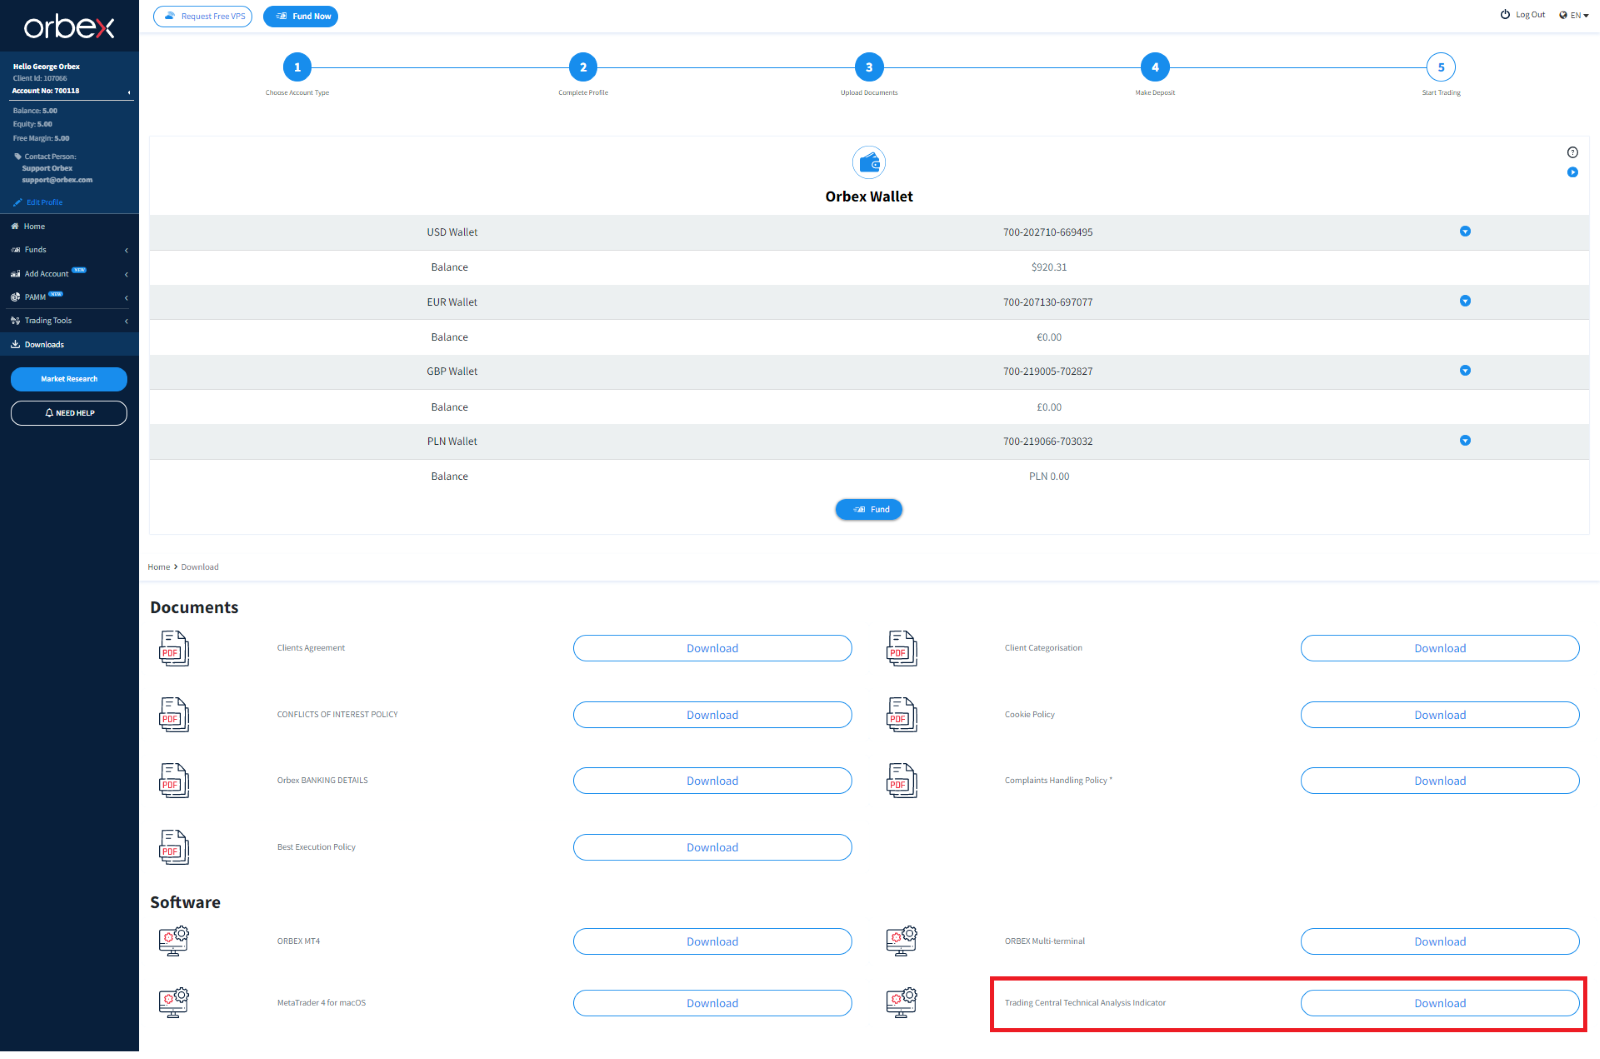1600x1059 pixels.
Task: Click the MetaTrader 4 for macOS software icon
Action: pyautogui.click(x=174, y=1003)
